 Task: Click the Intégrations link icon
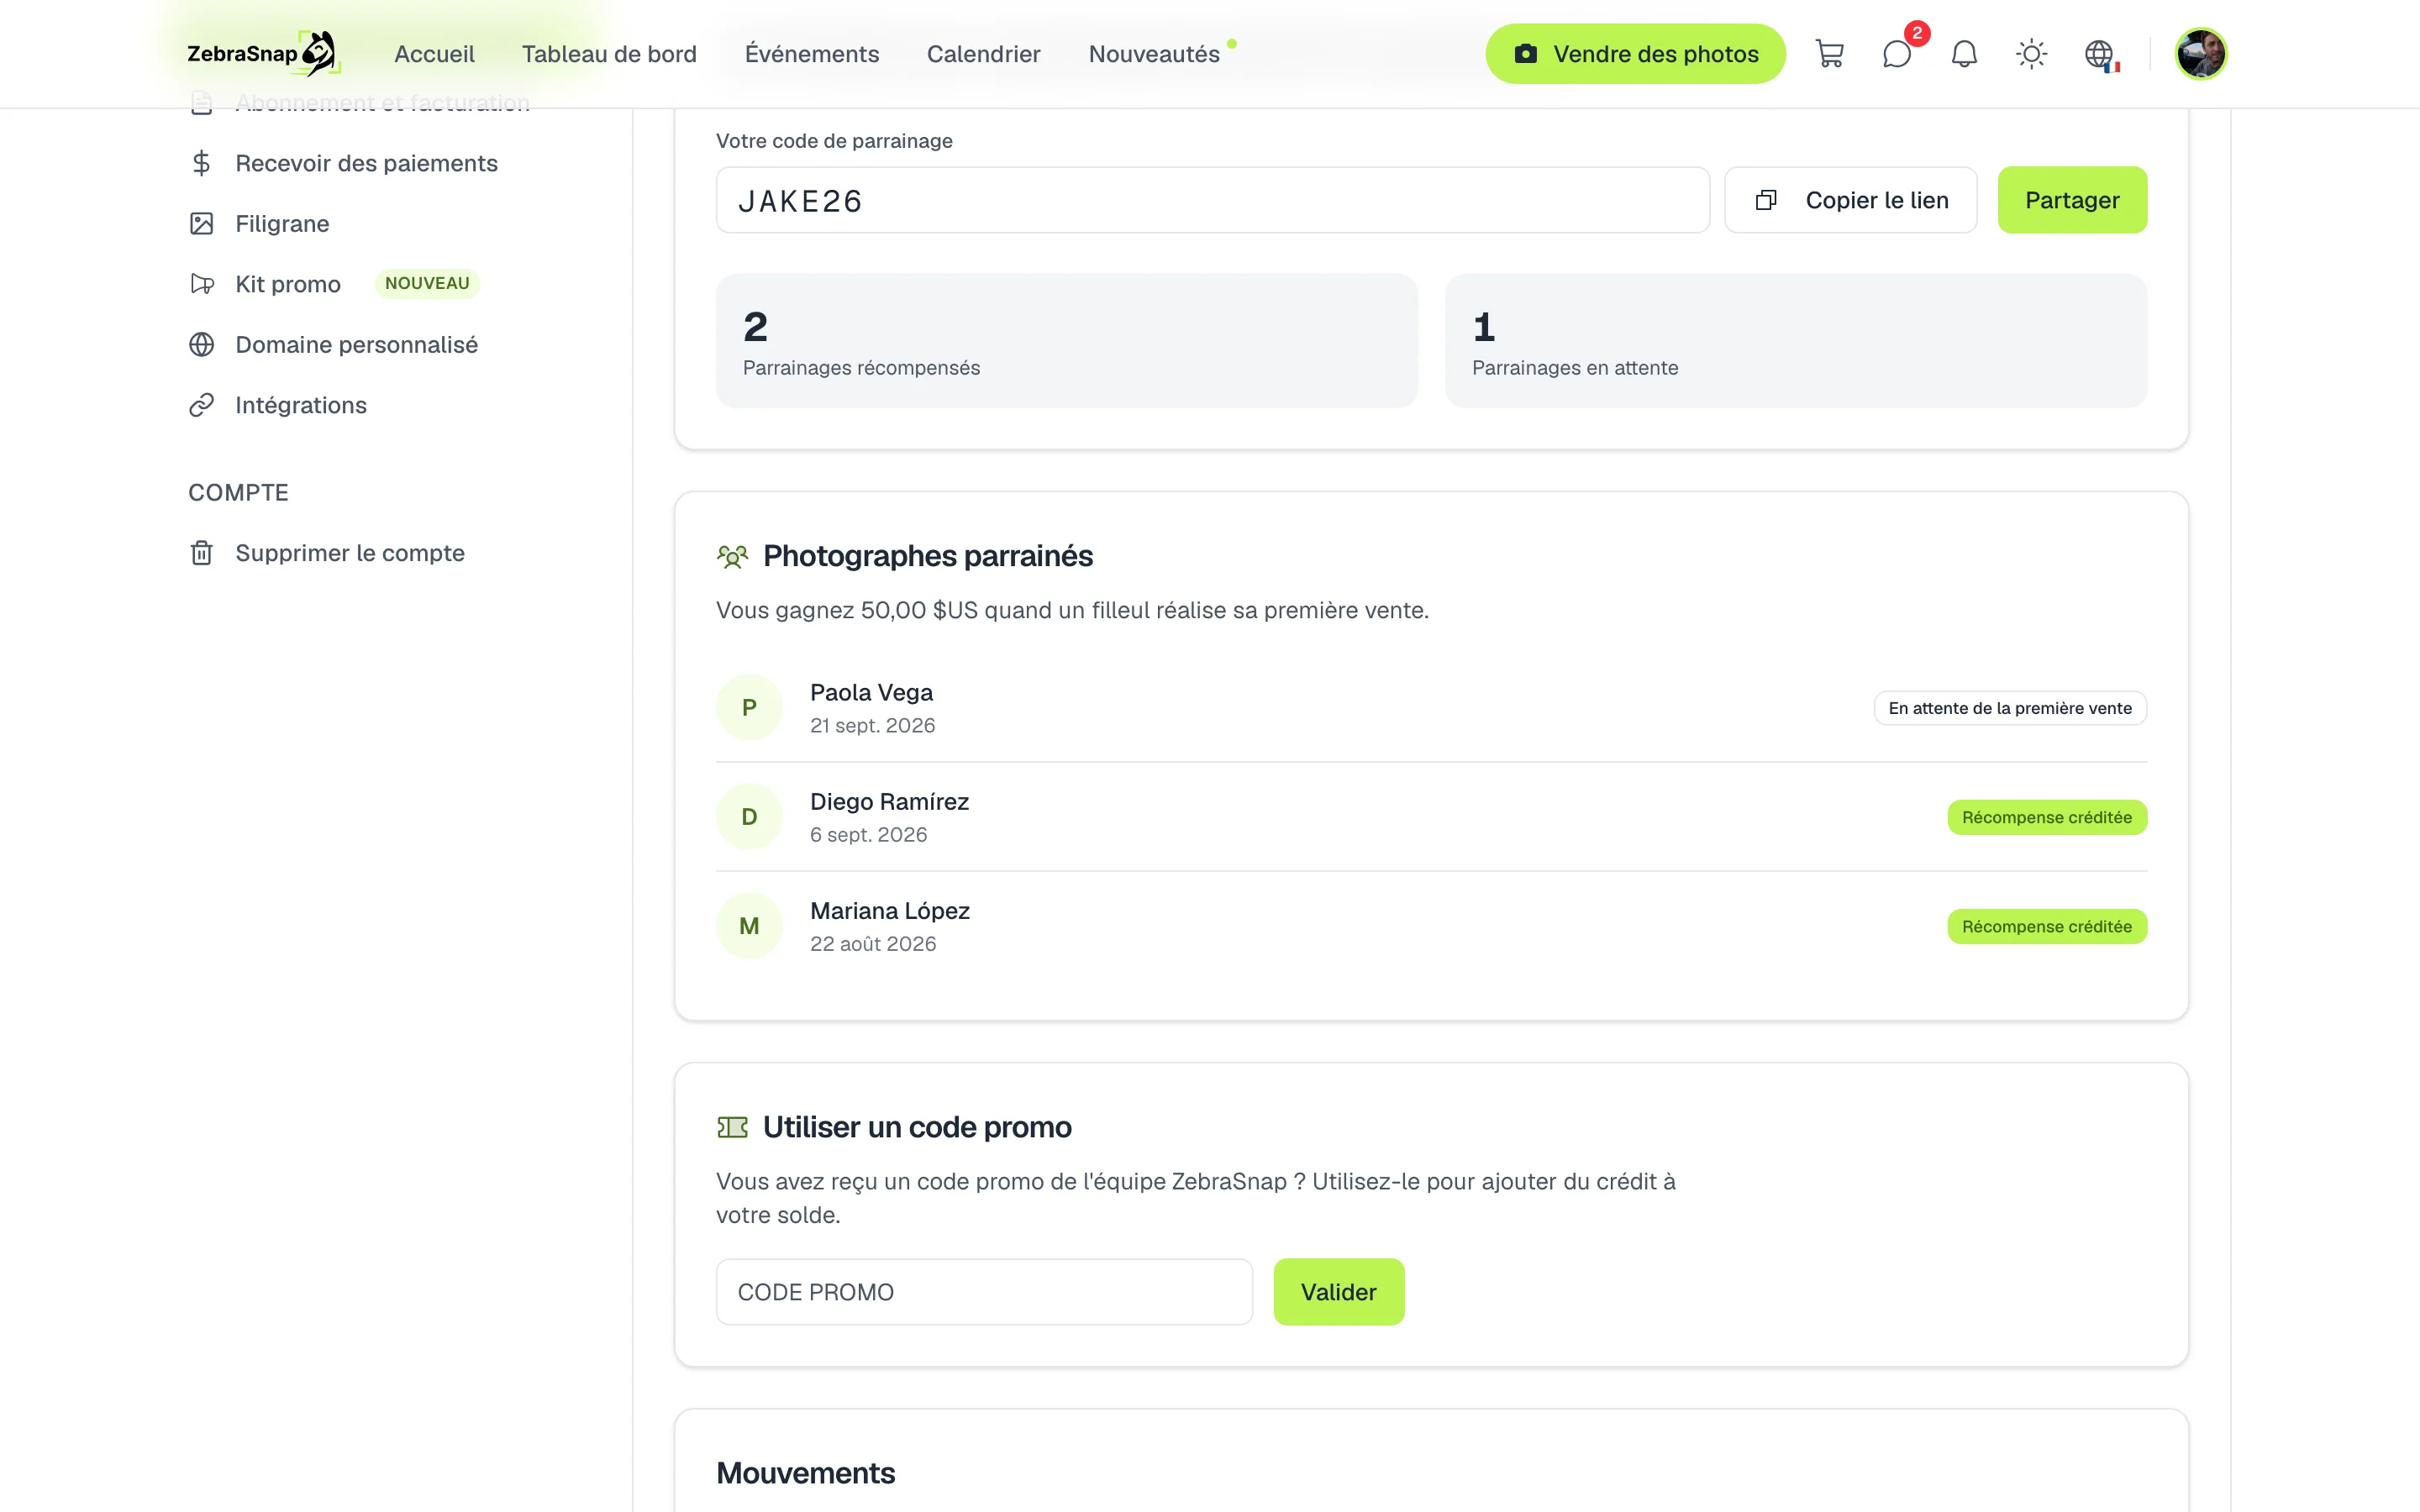202,405
